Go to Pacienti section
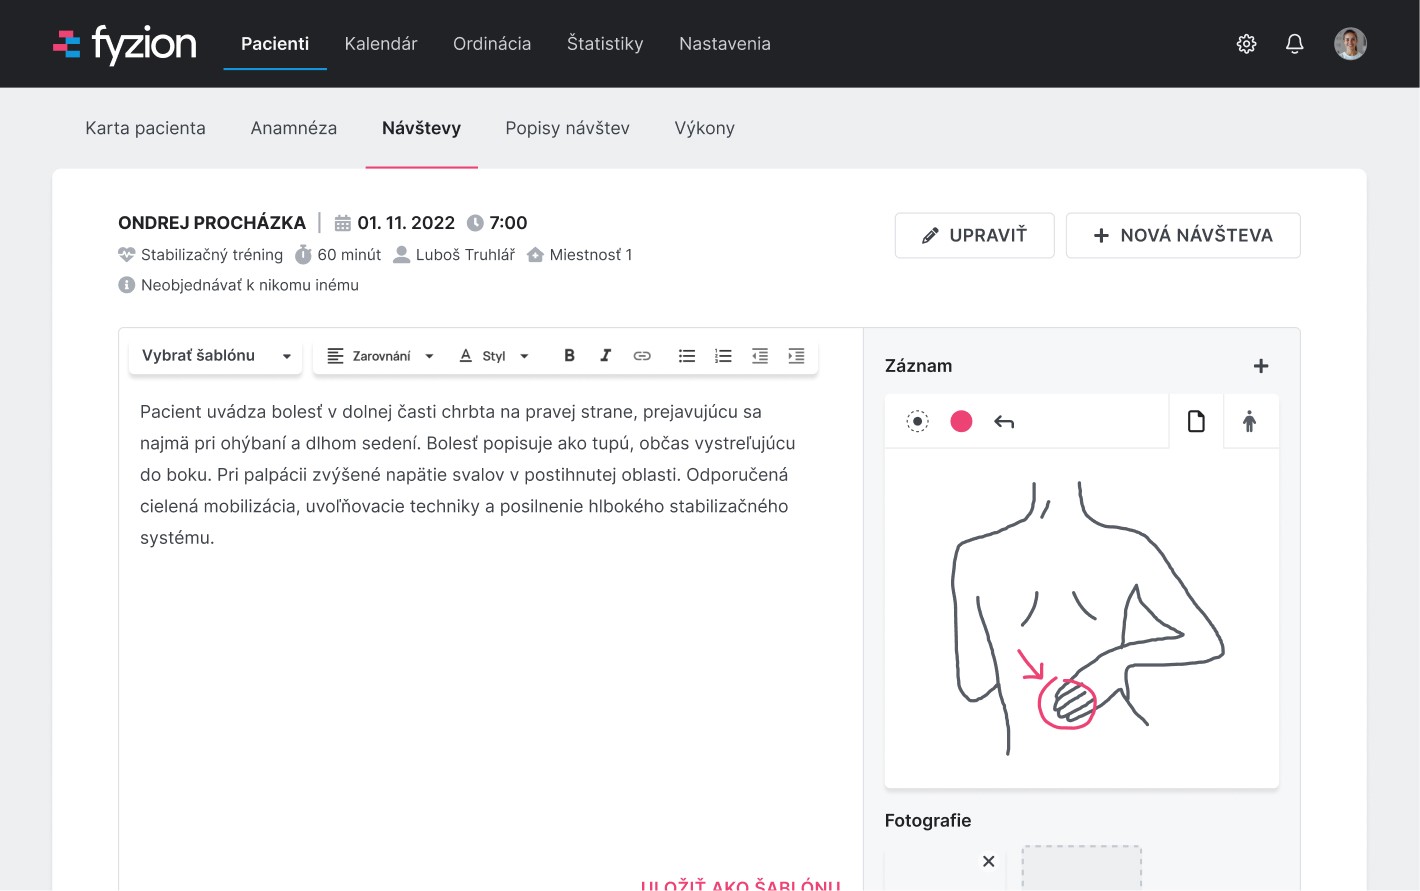Viewport: 1420px width, 891px height. (x=275, y=44)
